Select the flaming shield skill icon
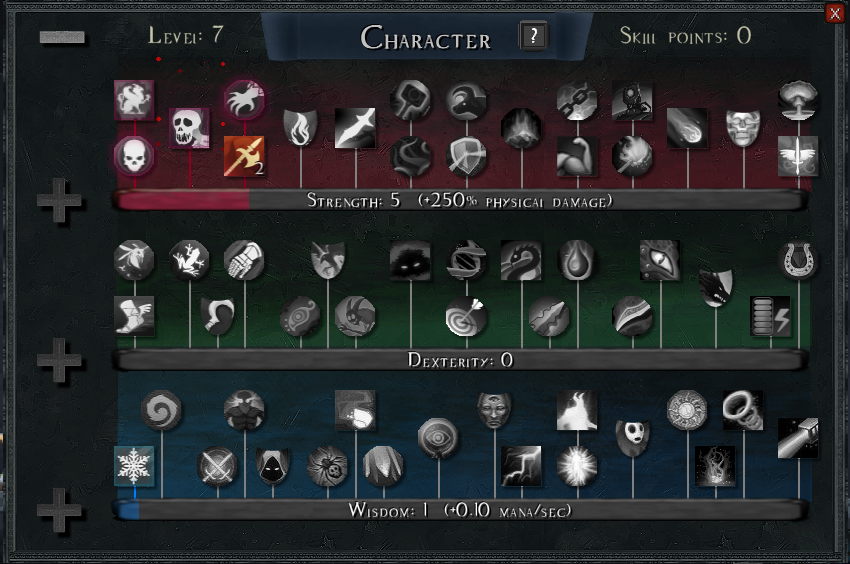Viewport: 850px width, 564px height. click(x=300, y=128)
